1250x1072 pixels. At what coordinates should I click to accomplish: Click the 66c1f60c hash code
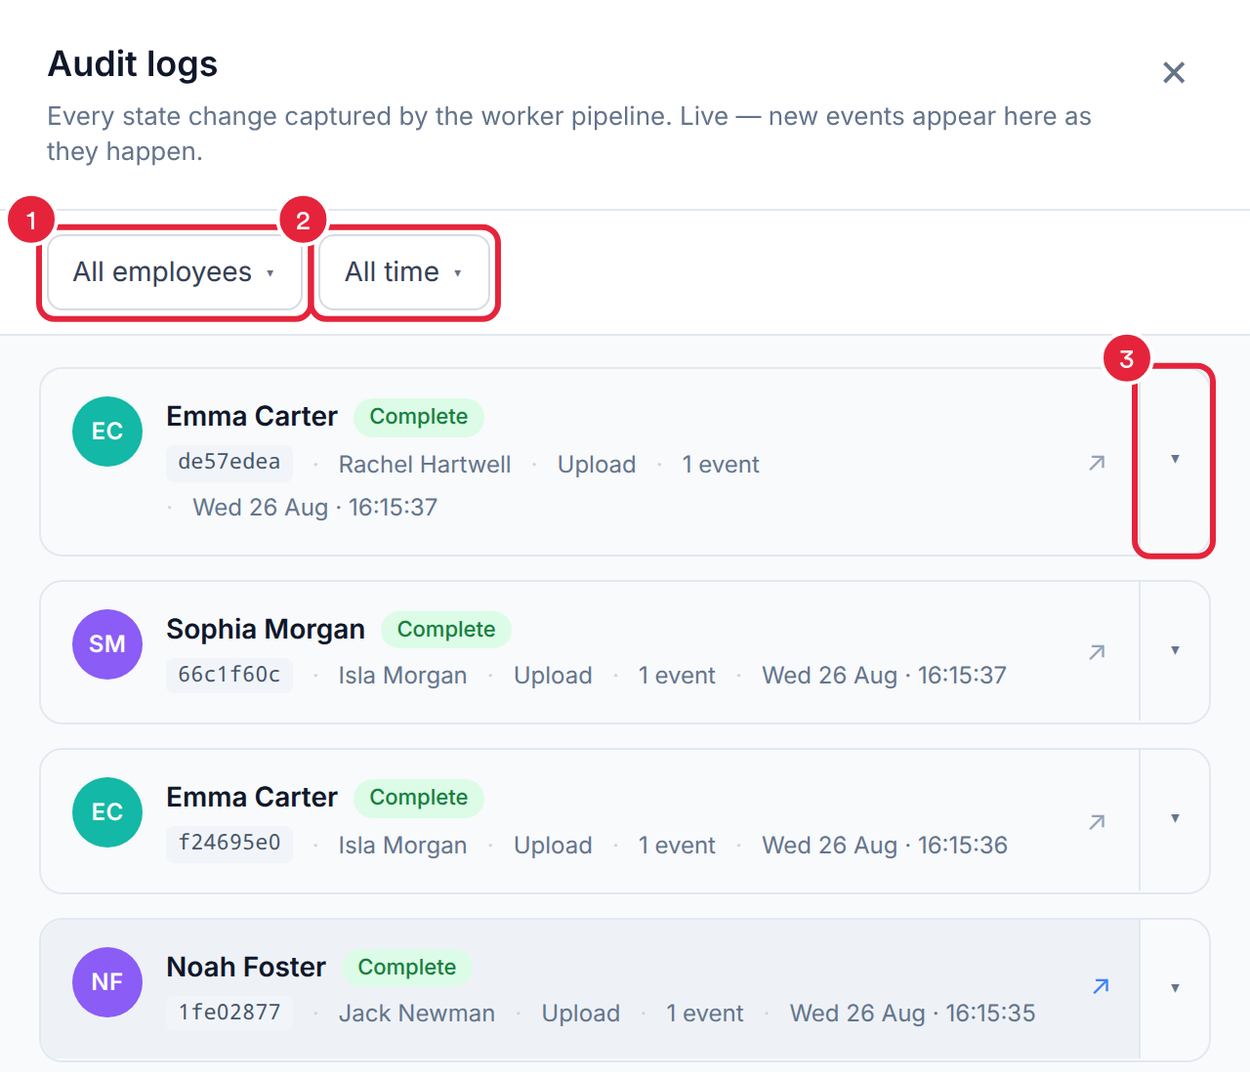point(229,675)
